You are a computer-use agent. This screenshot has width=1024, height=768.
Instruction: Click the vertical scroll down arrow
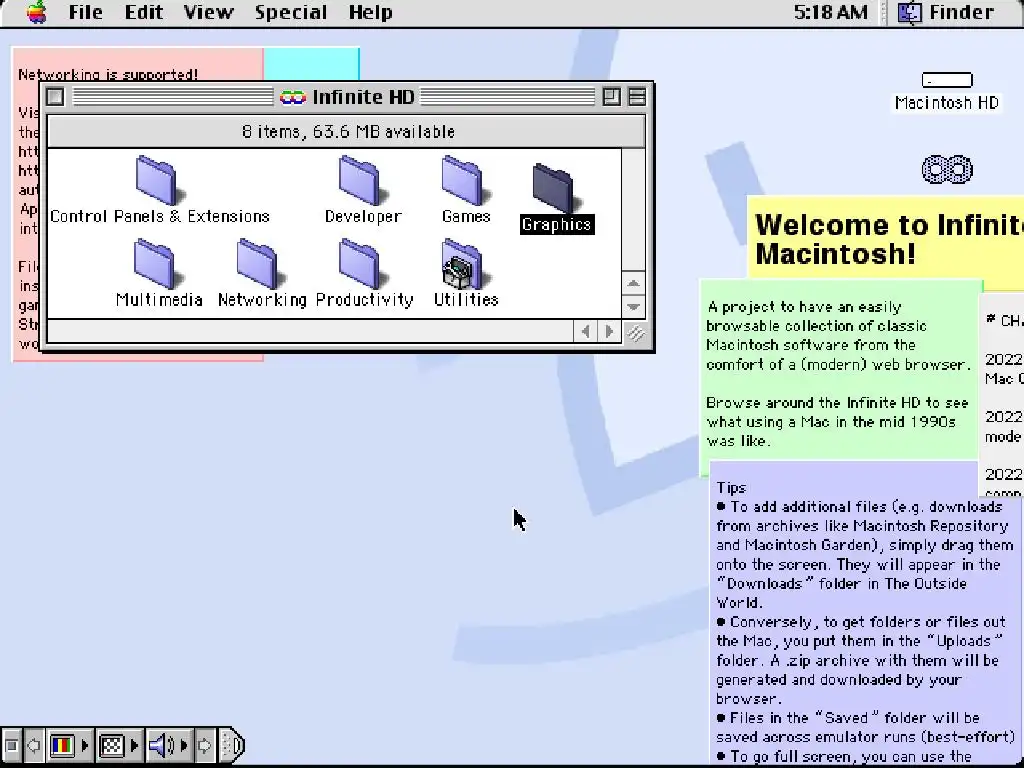[x=633, y=307]
